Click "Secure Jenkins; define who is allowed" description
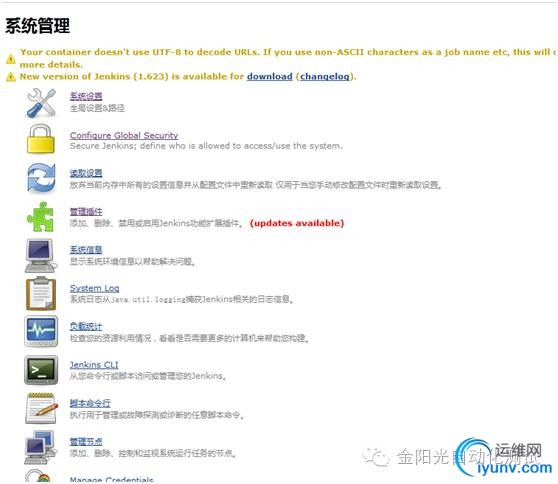The width and height of the screenshot is (558, 484). [206, 146]
